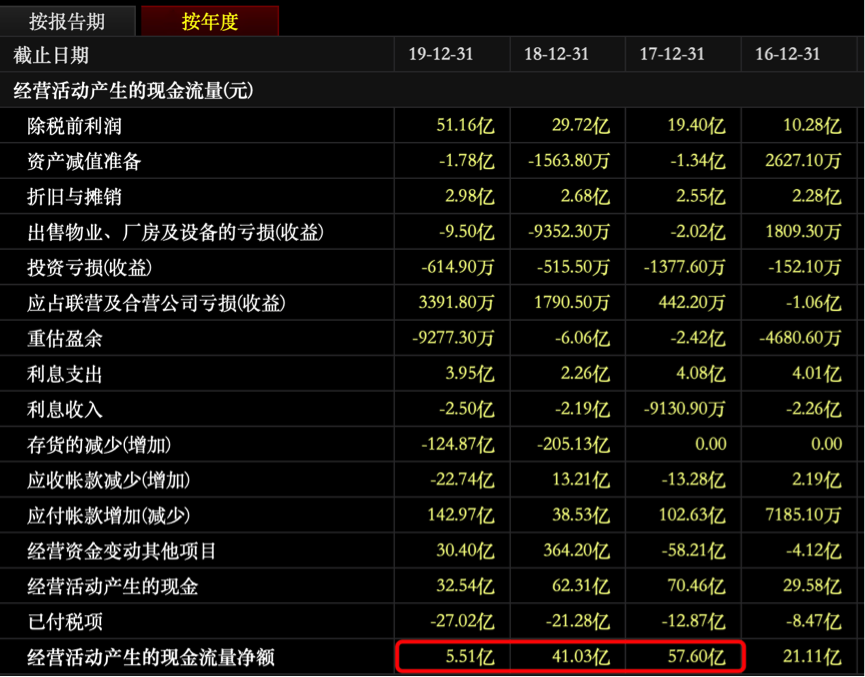865x677 pixels.
Task: Select the -9352.30万 disposal loss value
Action: pos(569,231)
